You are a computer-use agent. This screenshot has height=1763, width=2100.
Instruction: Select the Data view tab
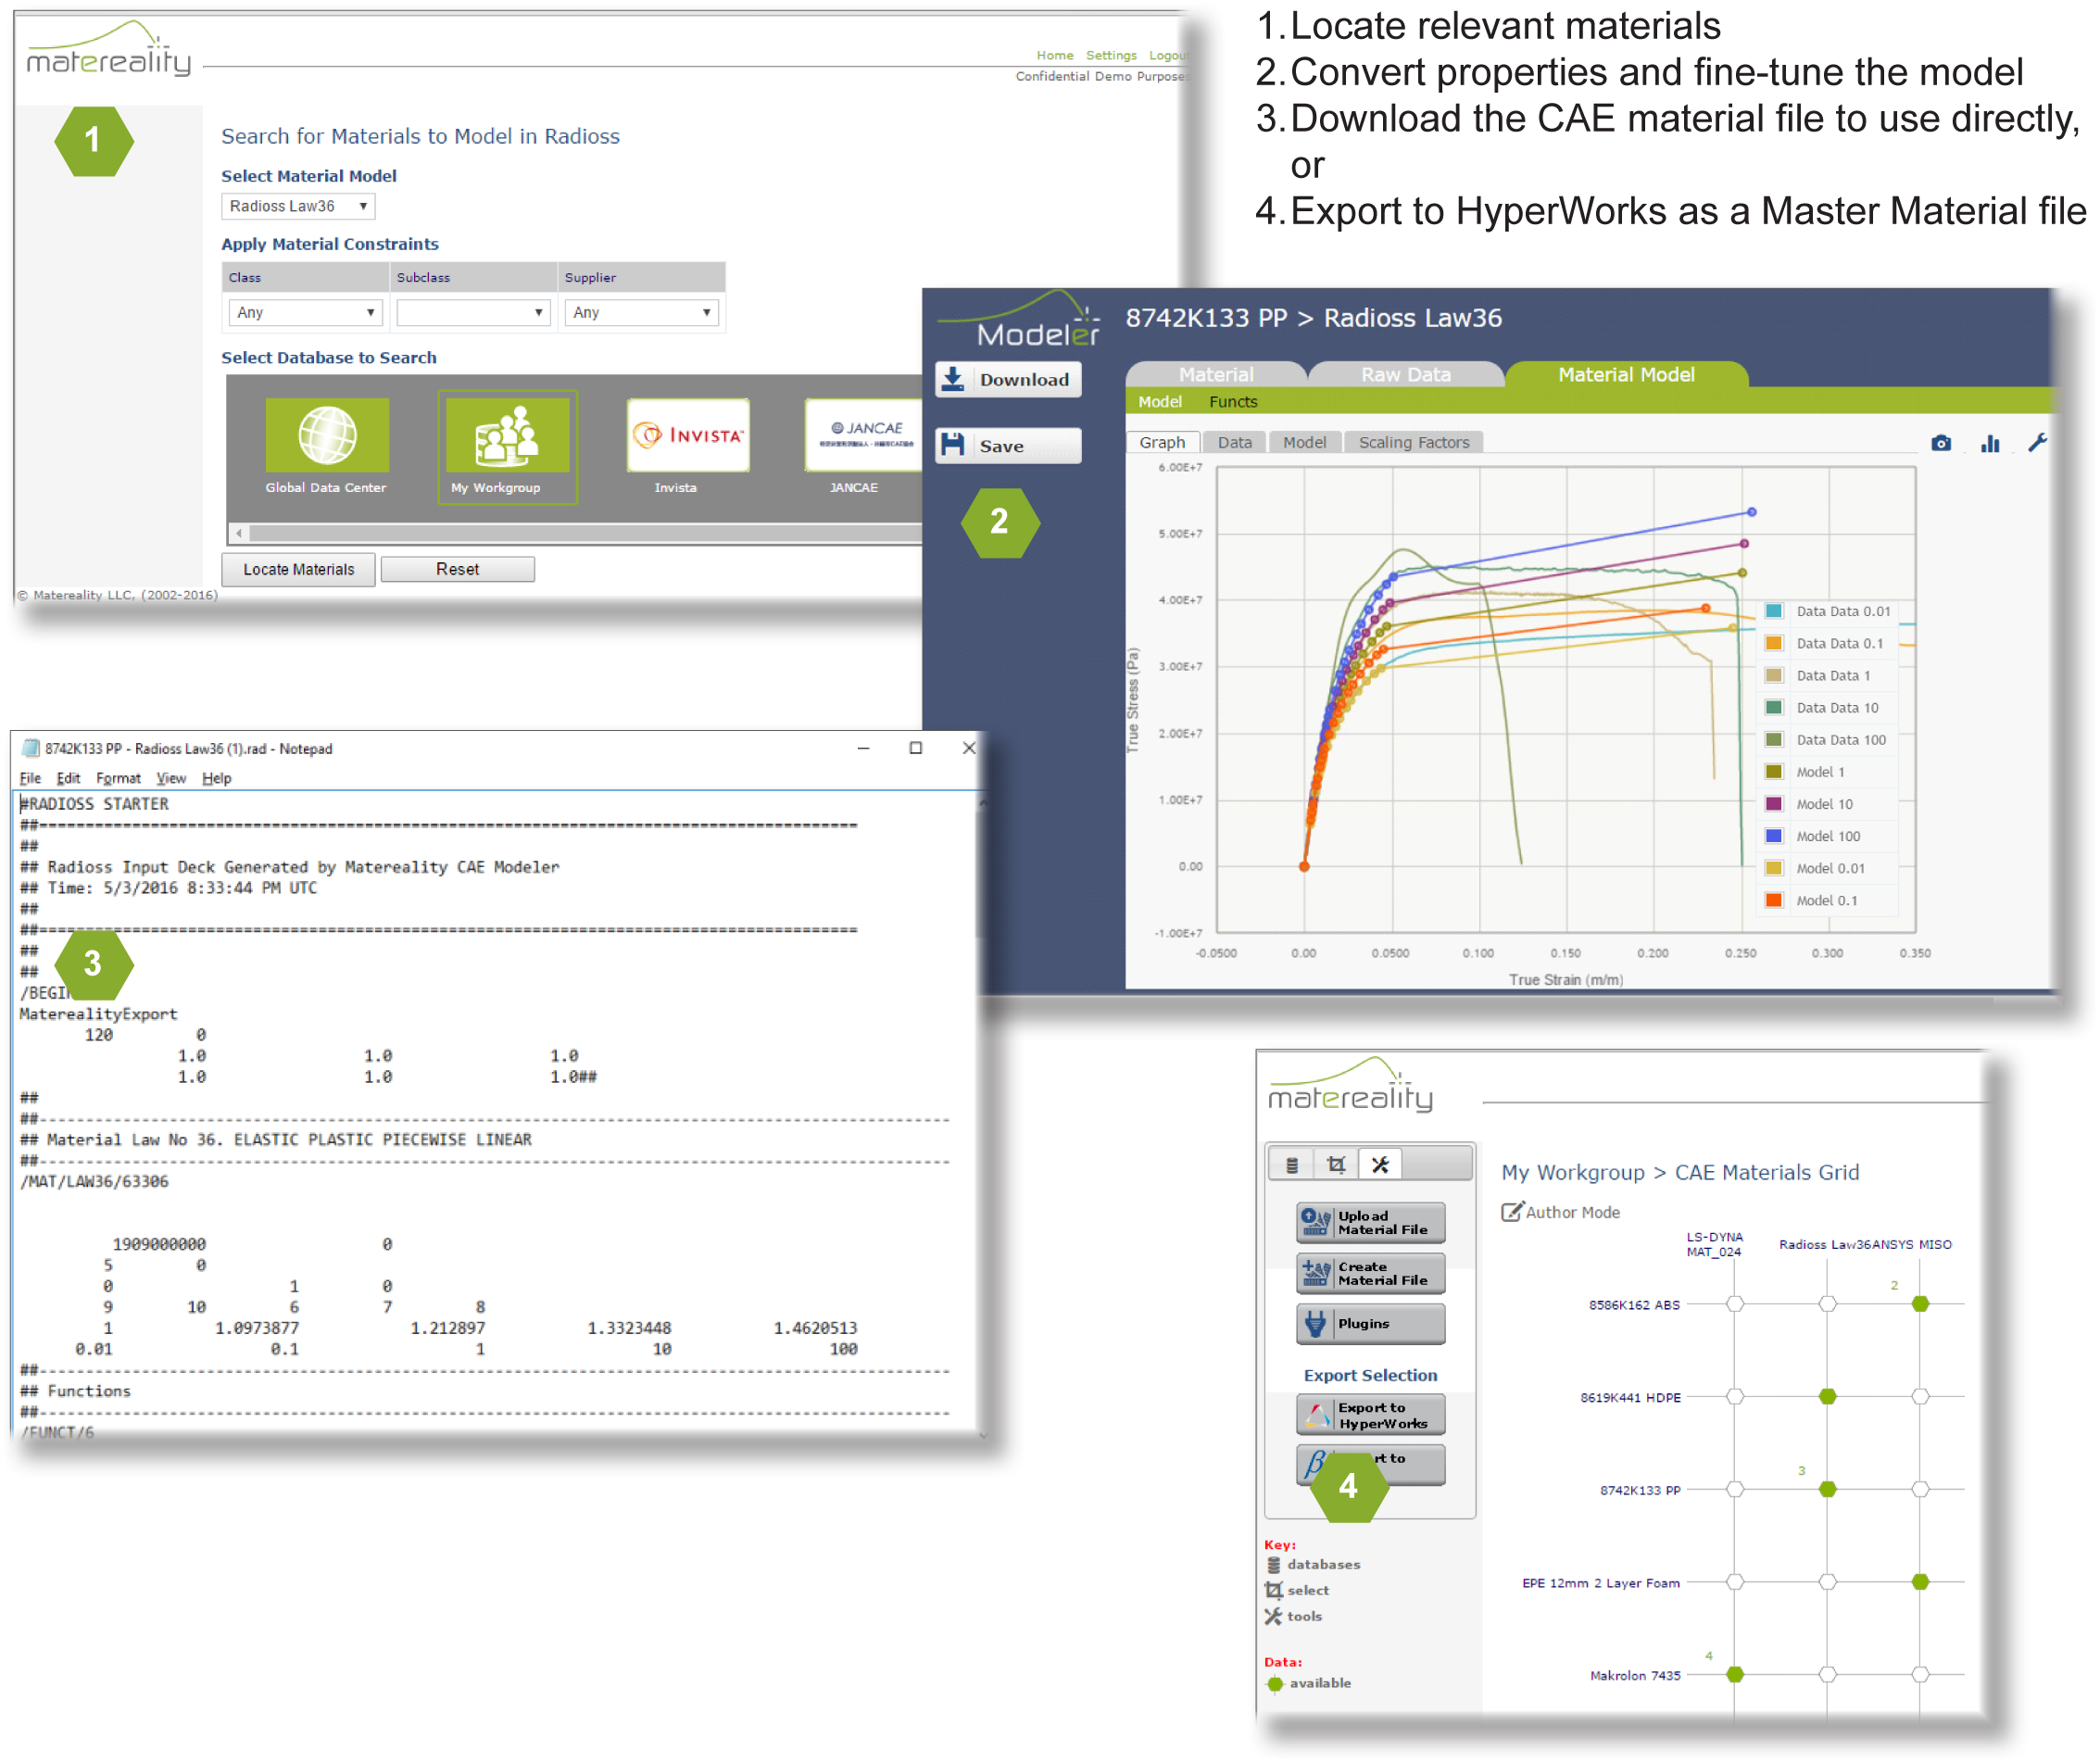coord(1235,443)
